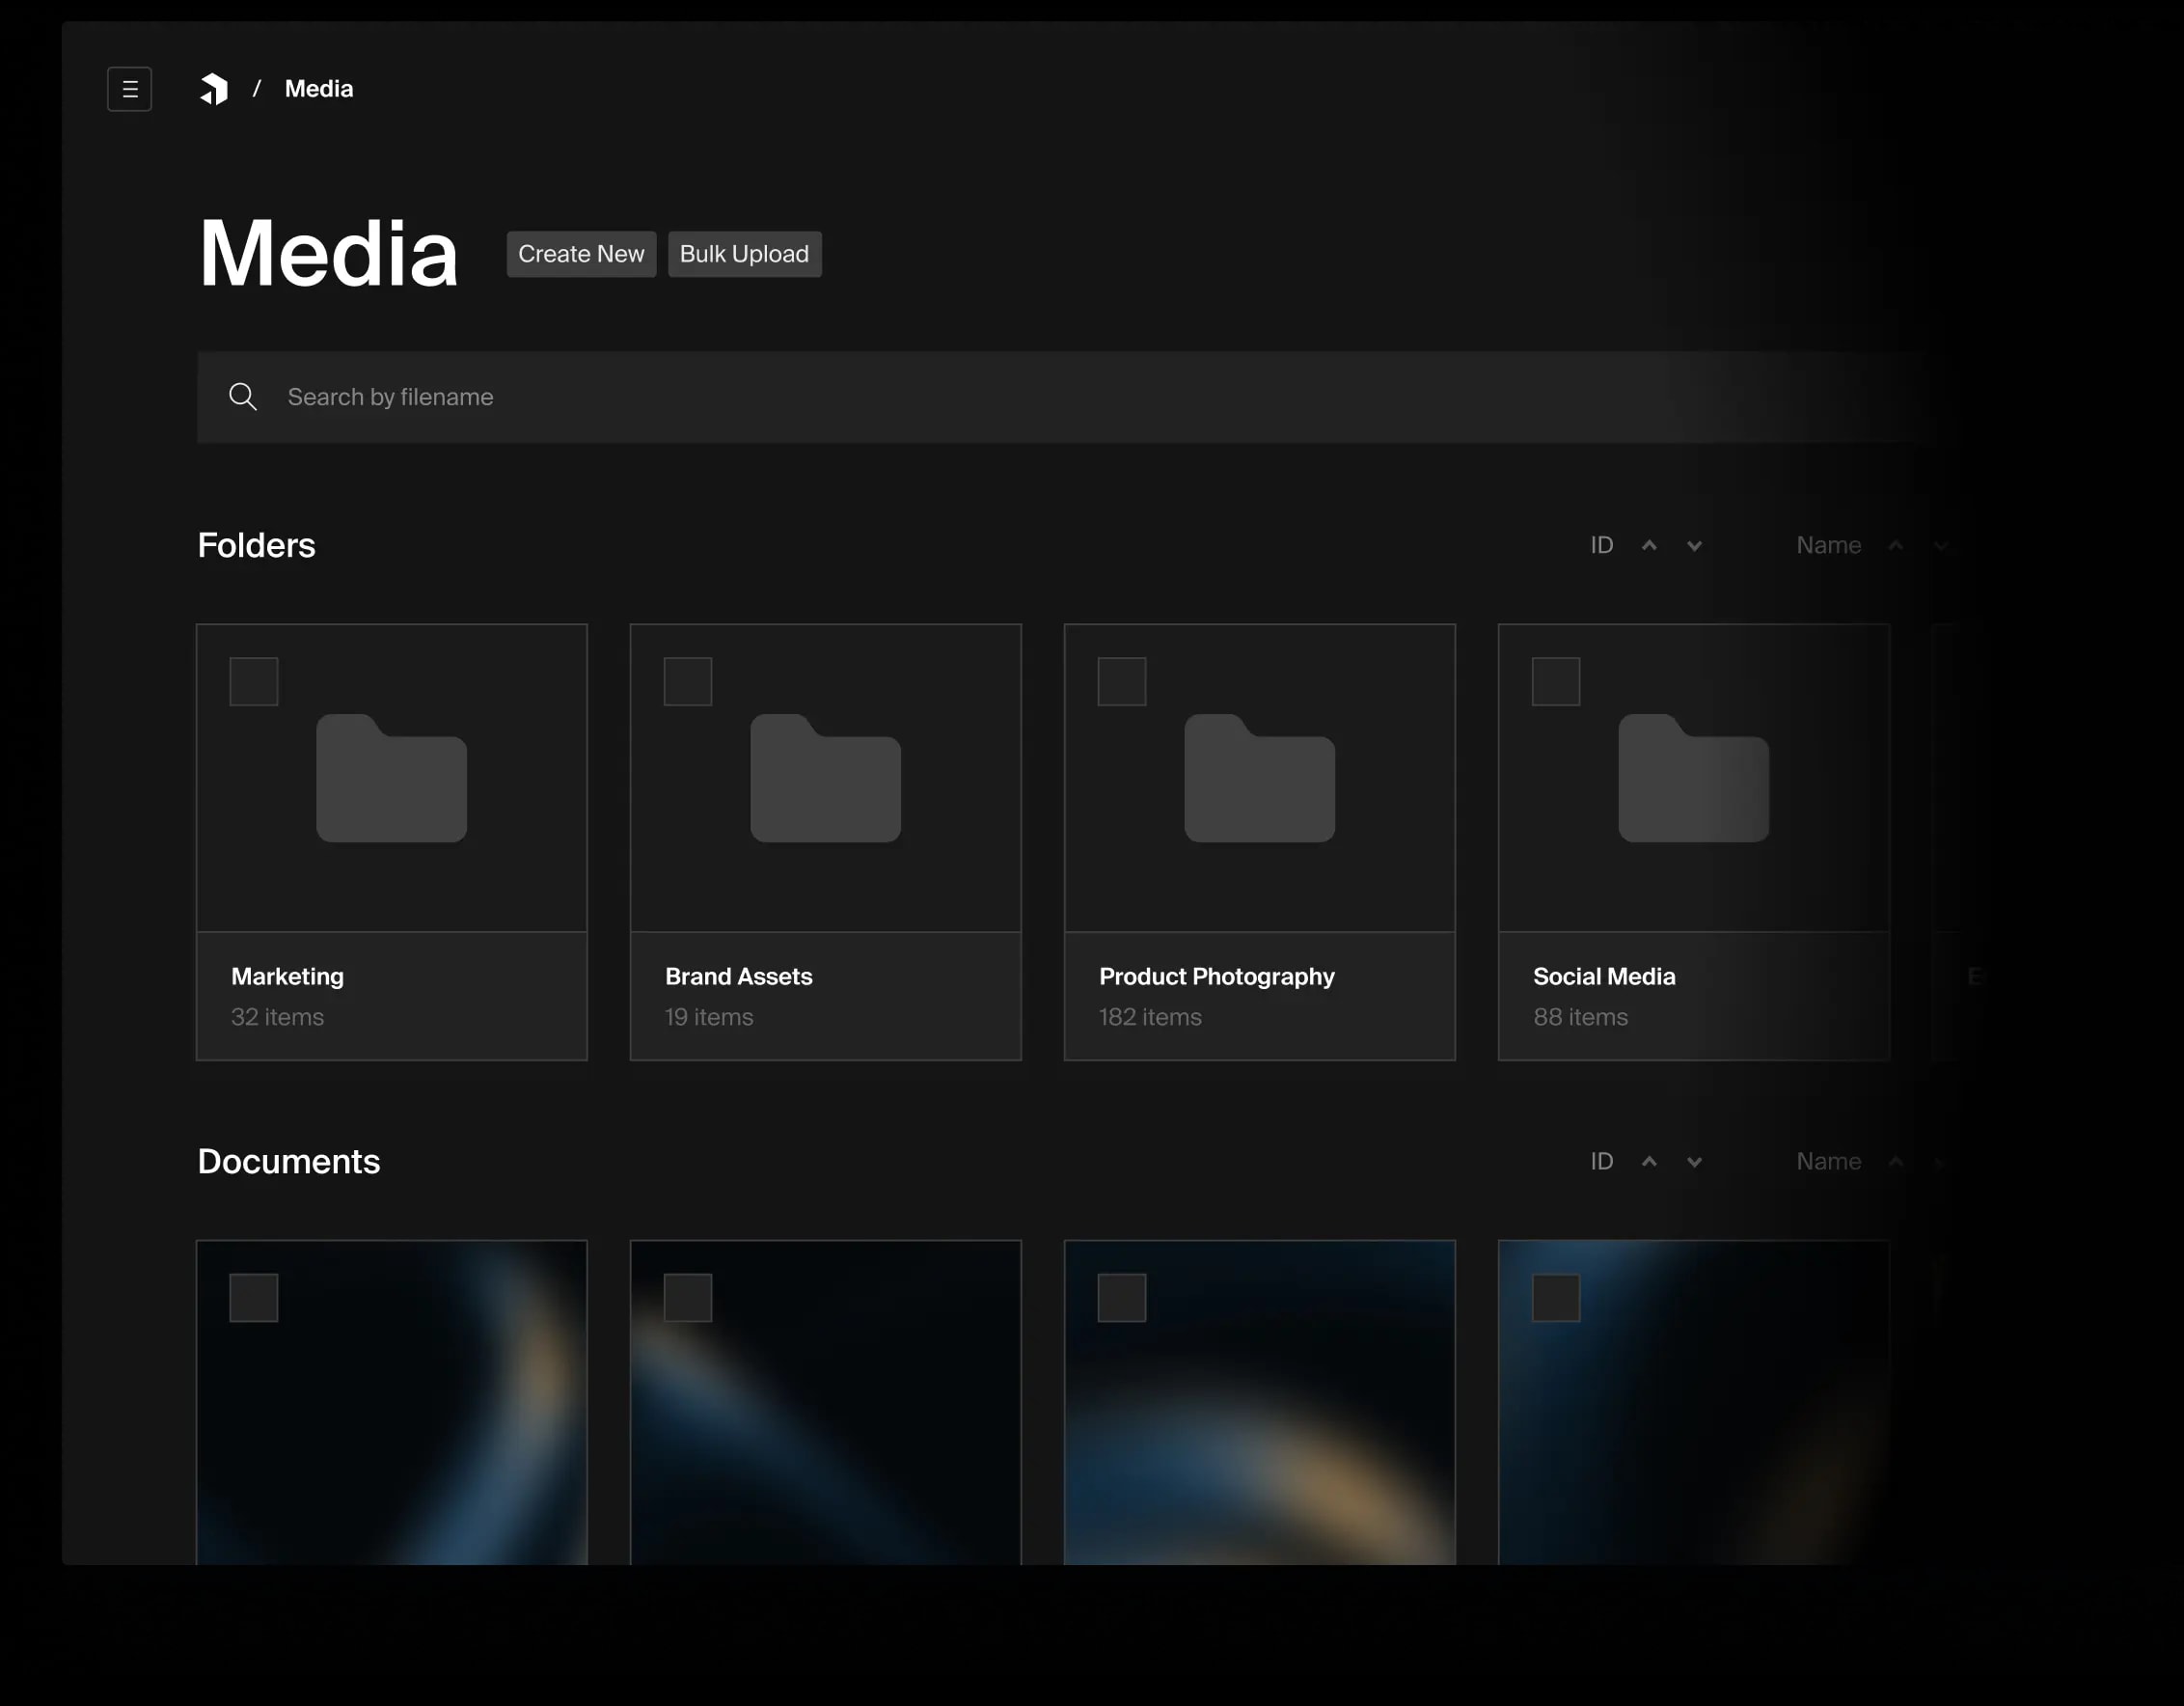Open the hamburger navigation menu
The image size is (2184, 1706).
(x=130, y=89)
